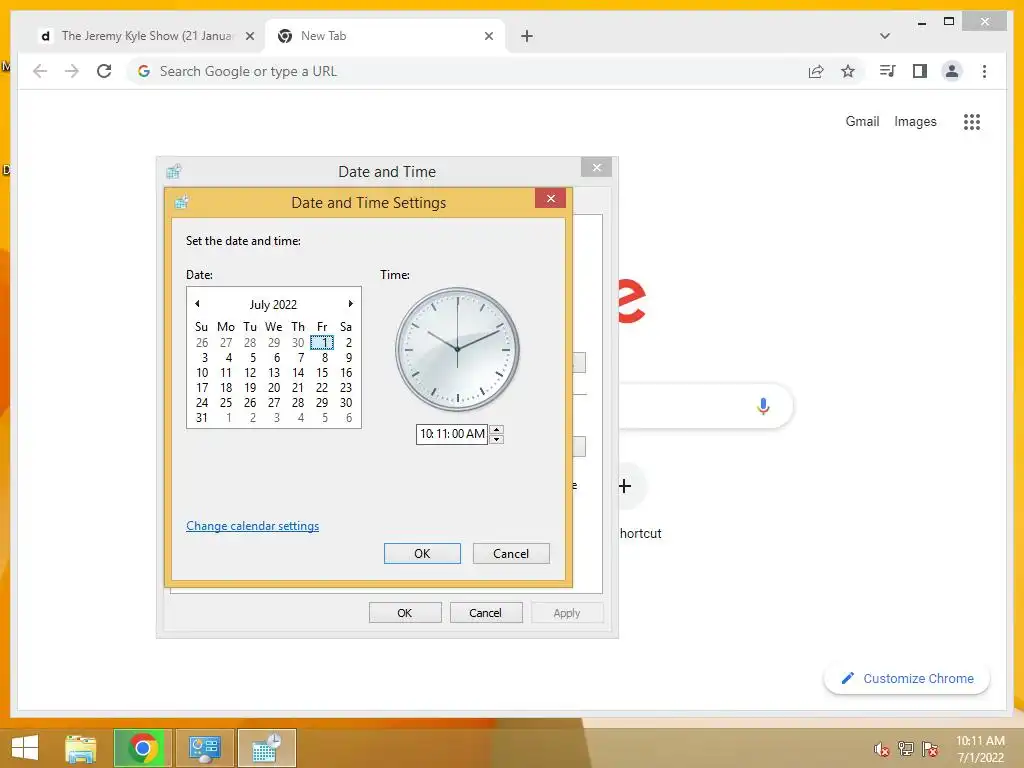Image resolution: width=1024 pixels, height=768 pixels.
Task: Start voice search with microphone icon
Action: (x=763, y=406)
